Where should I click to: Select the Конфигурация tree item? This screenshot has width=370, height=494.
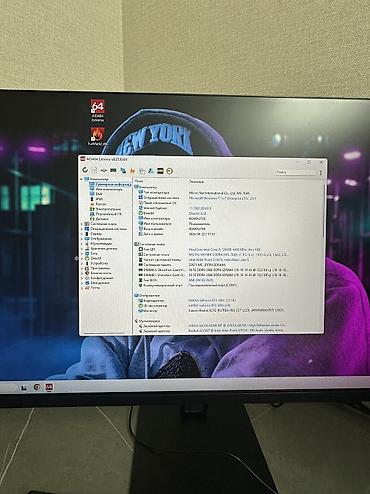[99, 278]
